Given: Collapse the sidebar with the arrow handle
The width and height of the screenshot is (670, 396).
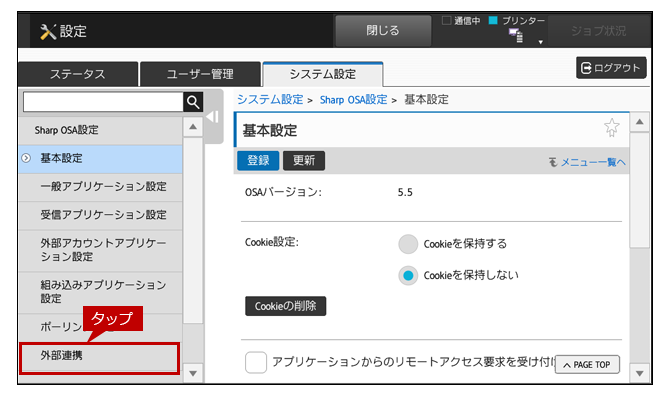Looking at the screenshot, I should [x=213, y=117].
